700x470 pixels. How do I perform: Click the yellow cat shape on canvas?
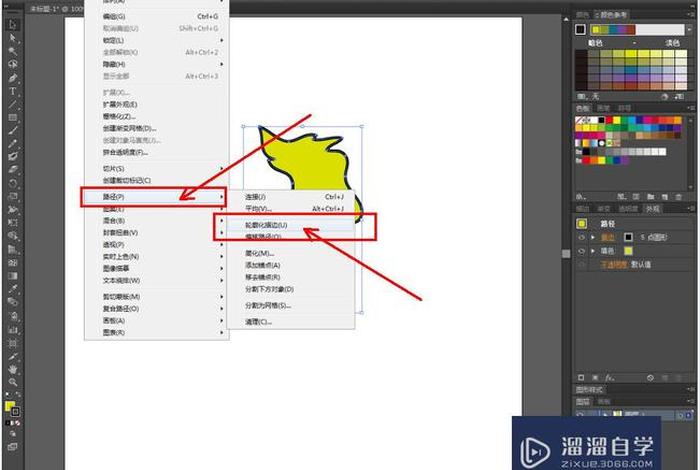pyautogui.click(x=312, y=161)
